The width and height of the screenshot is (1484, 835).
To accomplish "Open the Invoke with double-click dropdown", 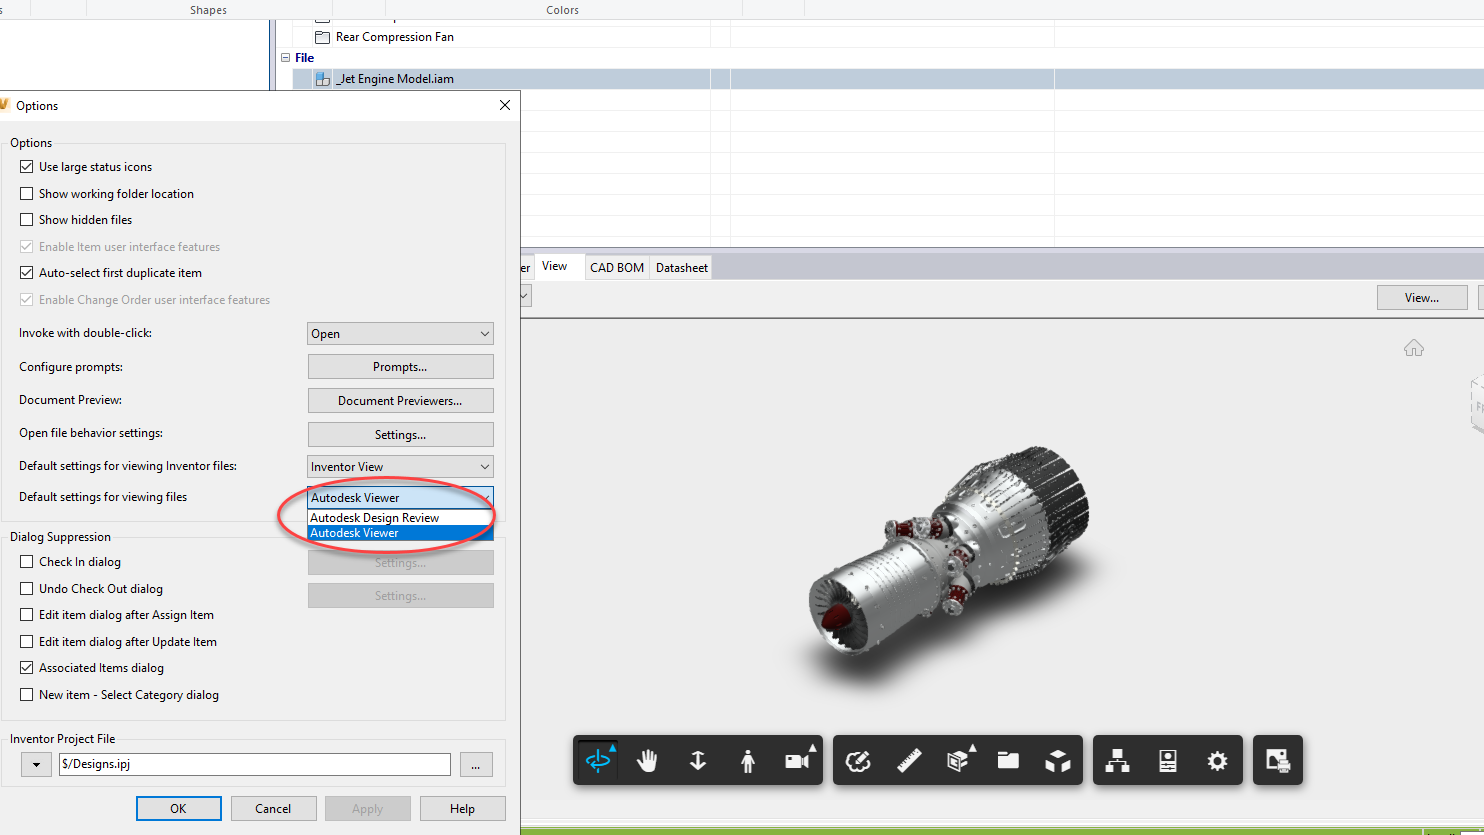I will pyautogui.click(x=400, y=334).
